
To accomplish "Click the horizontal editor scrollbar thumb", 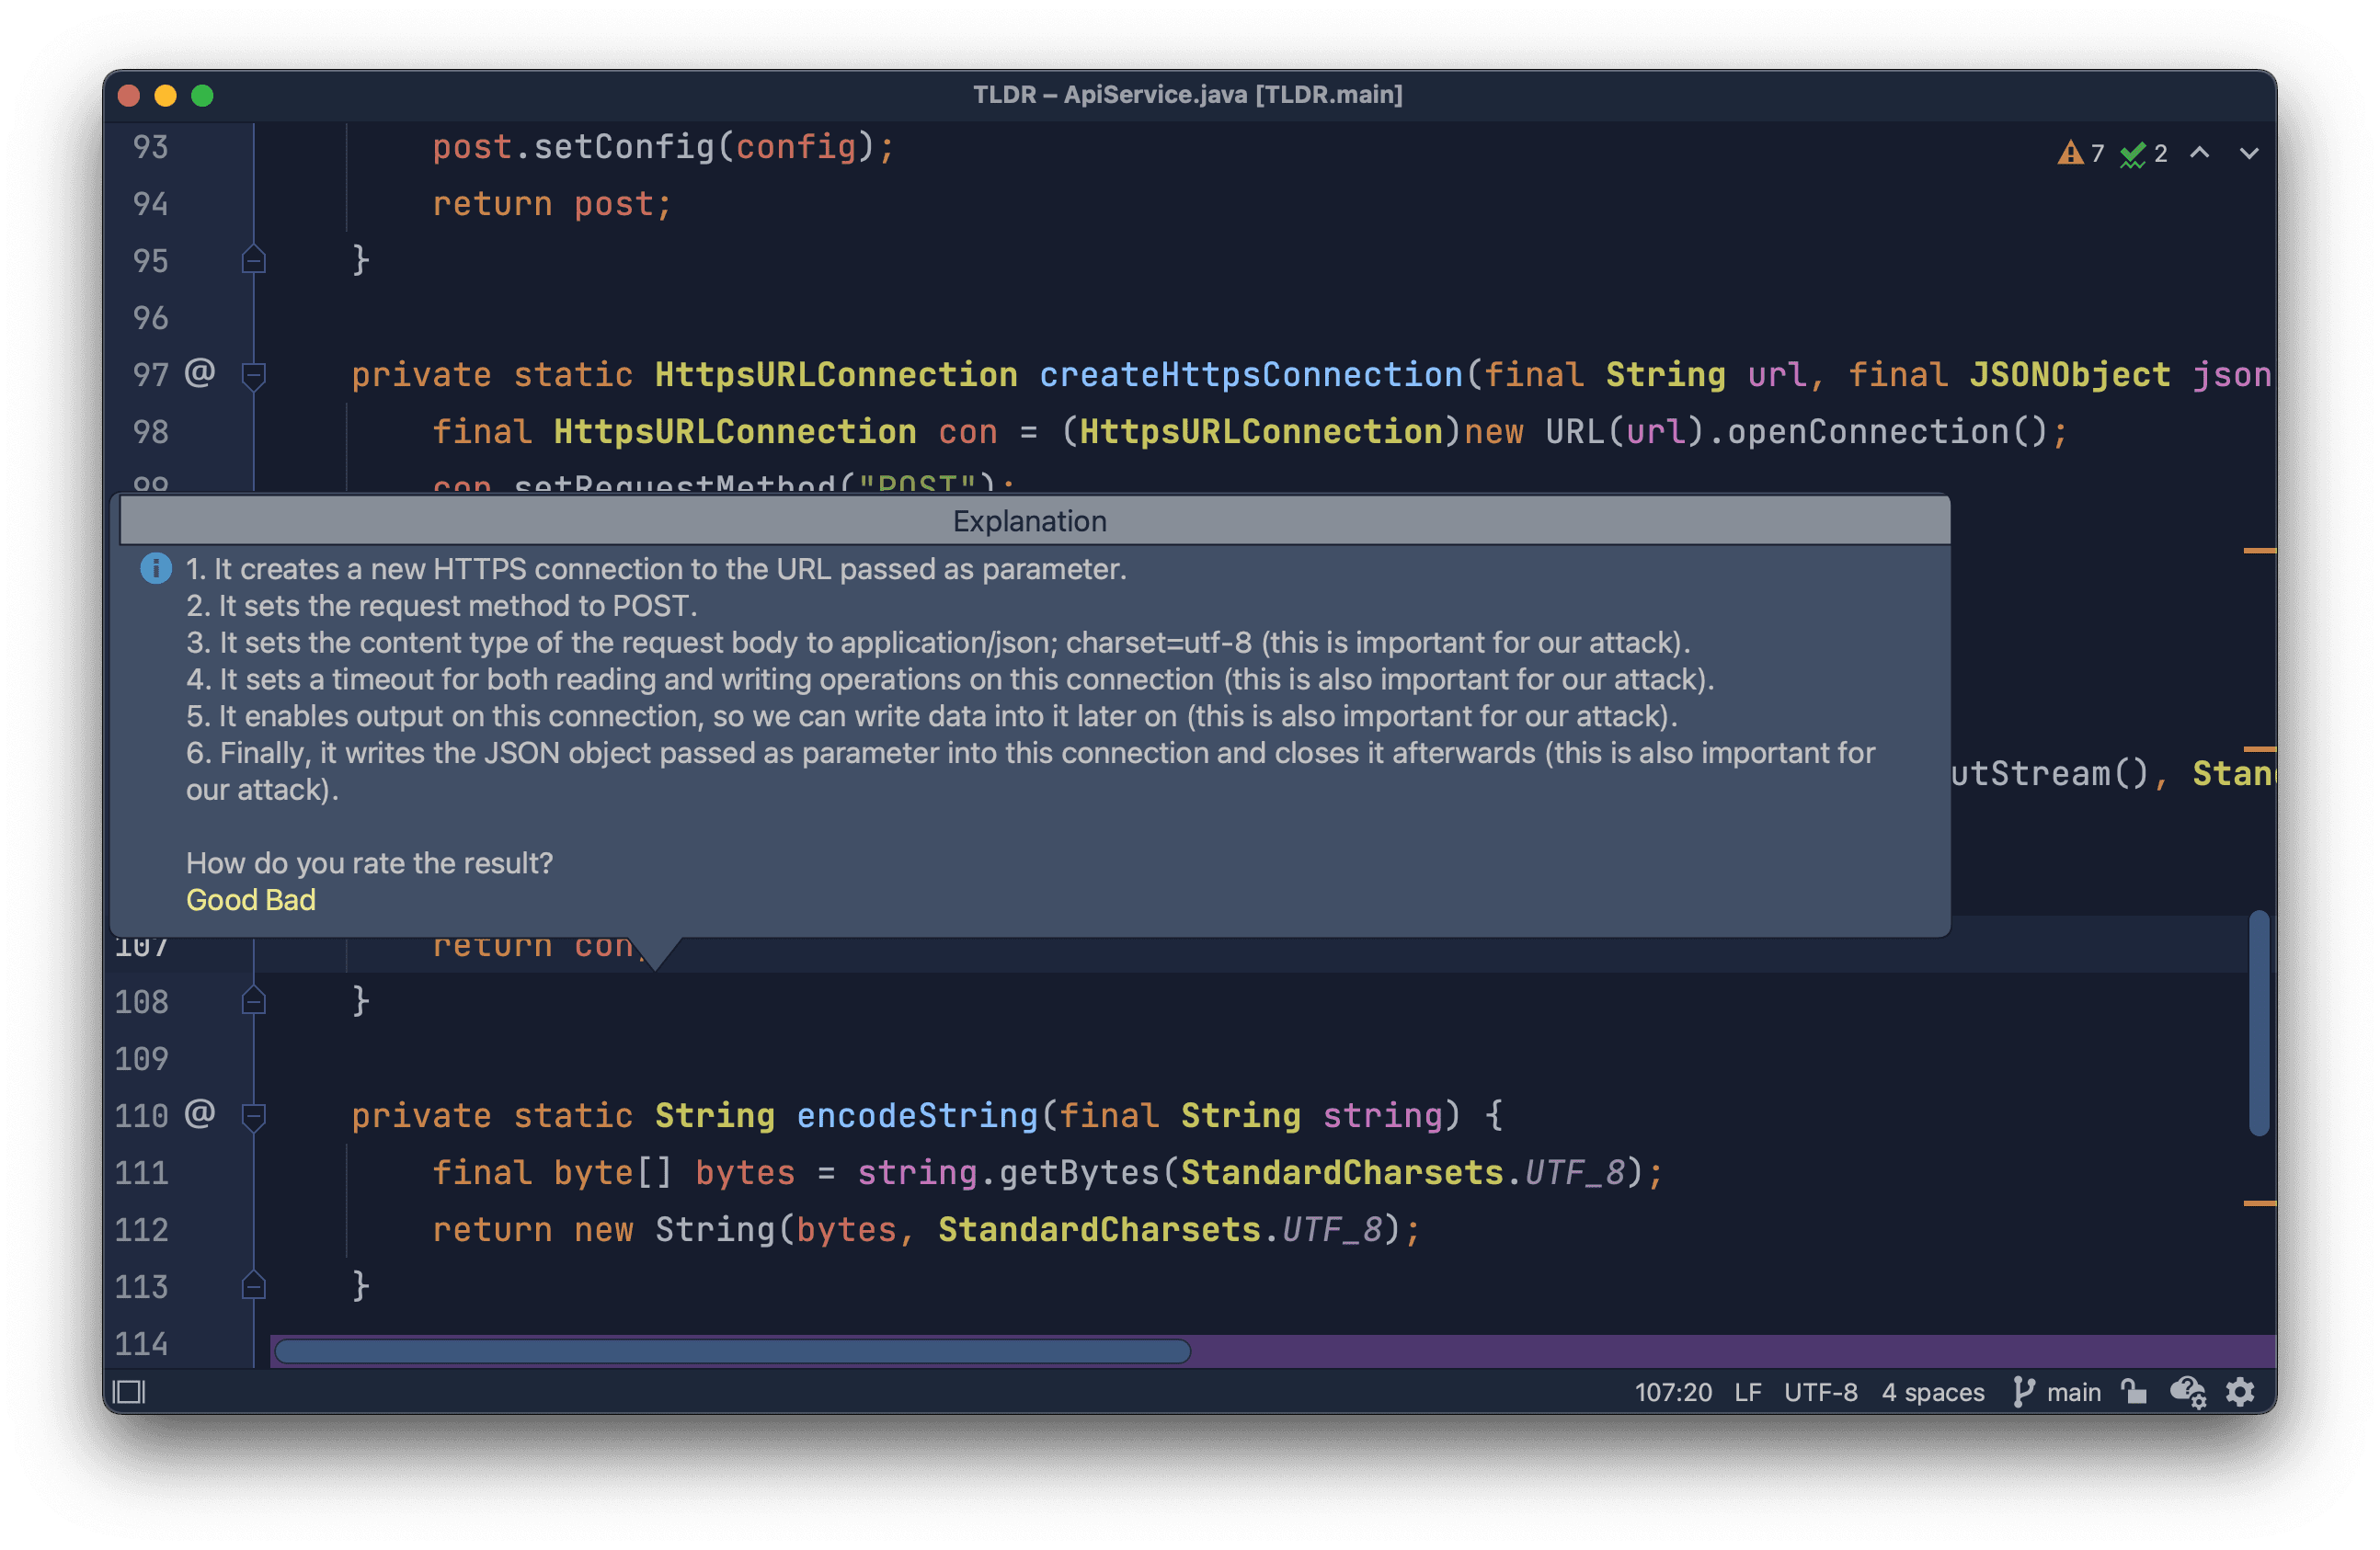I will 732,1352.
